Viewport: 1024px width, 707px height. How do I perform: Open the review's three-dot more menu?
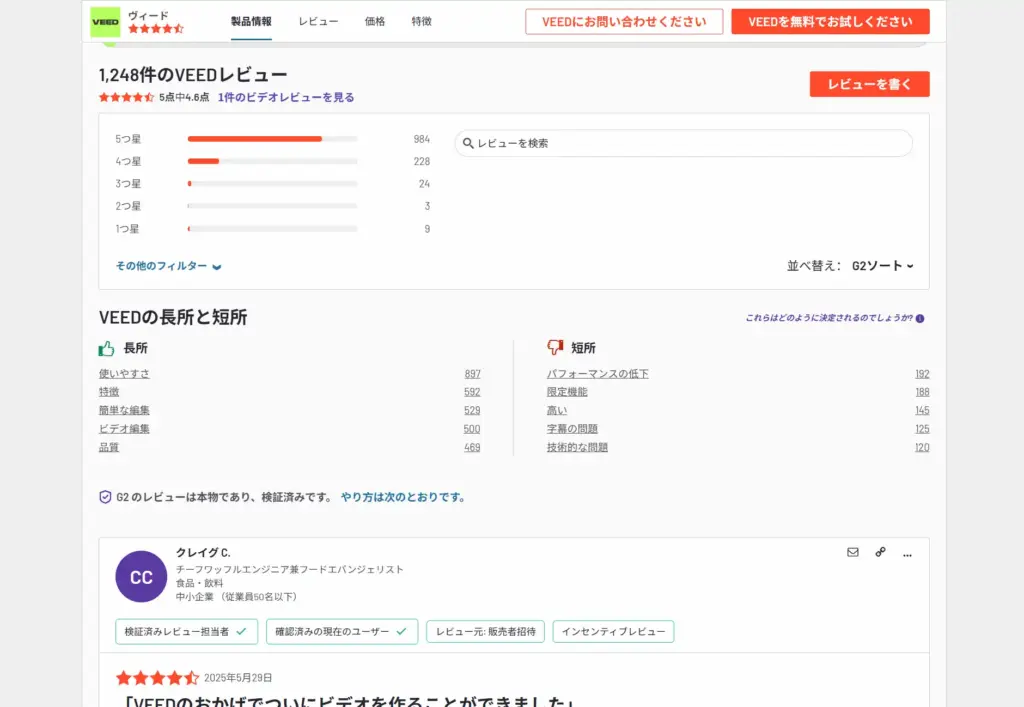[907, 555]
